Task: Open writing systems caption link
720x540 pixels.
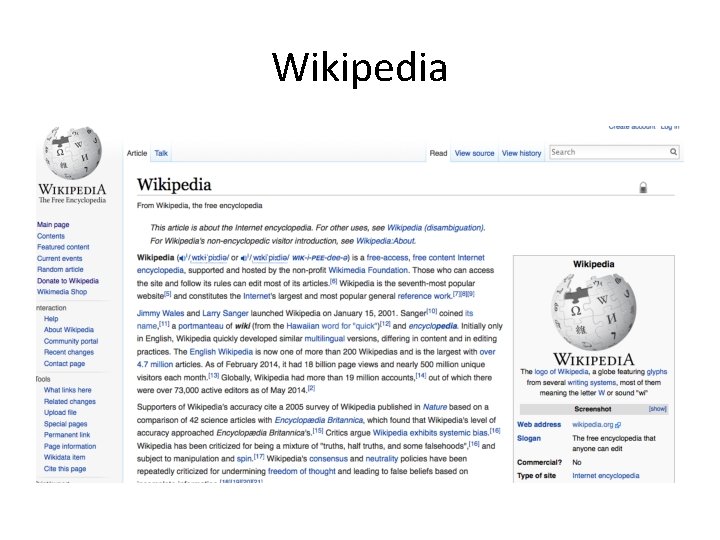Action: click(591, 382)
